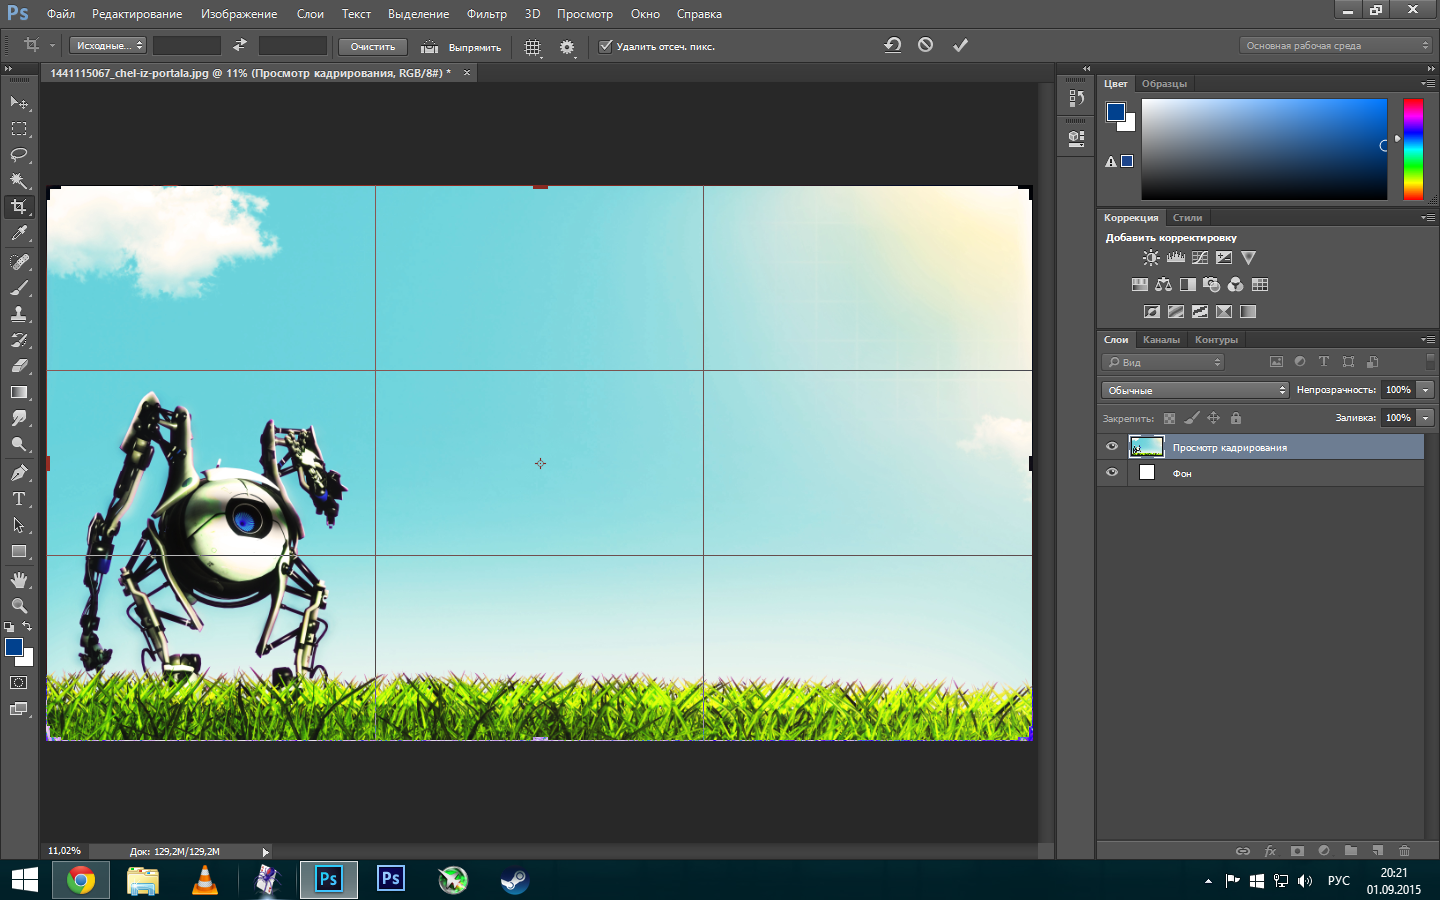Viewport: 1440px width, 900px height.
Task: Hide the 'Просмотр кадрирования' layer
Action: (x=1112, y=447)
